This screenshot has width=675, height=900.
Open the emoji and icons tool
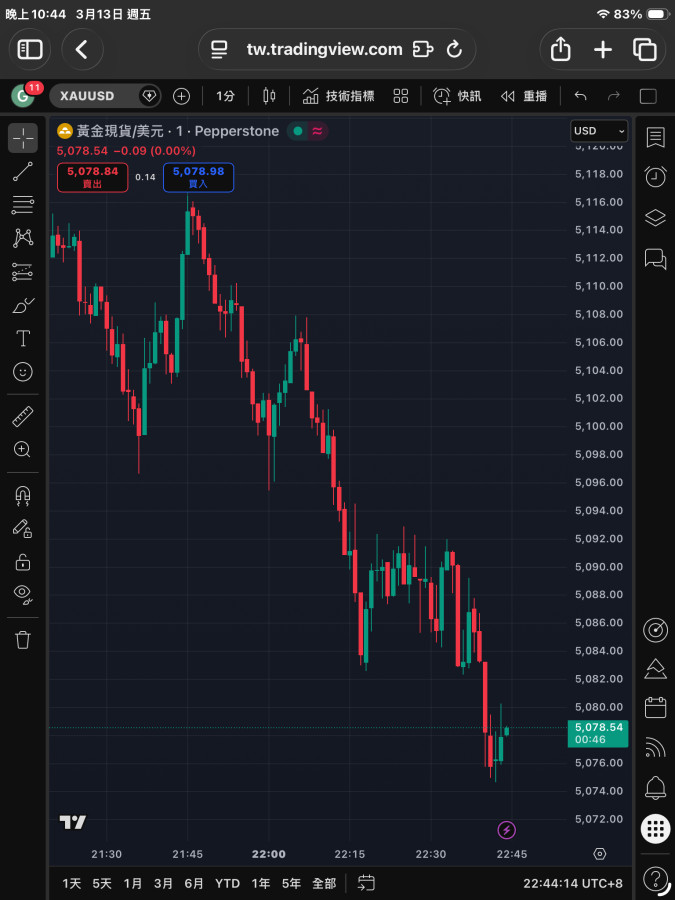(x=23, y=372)
